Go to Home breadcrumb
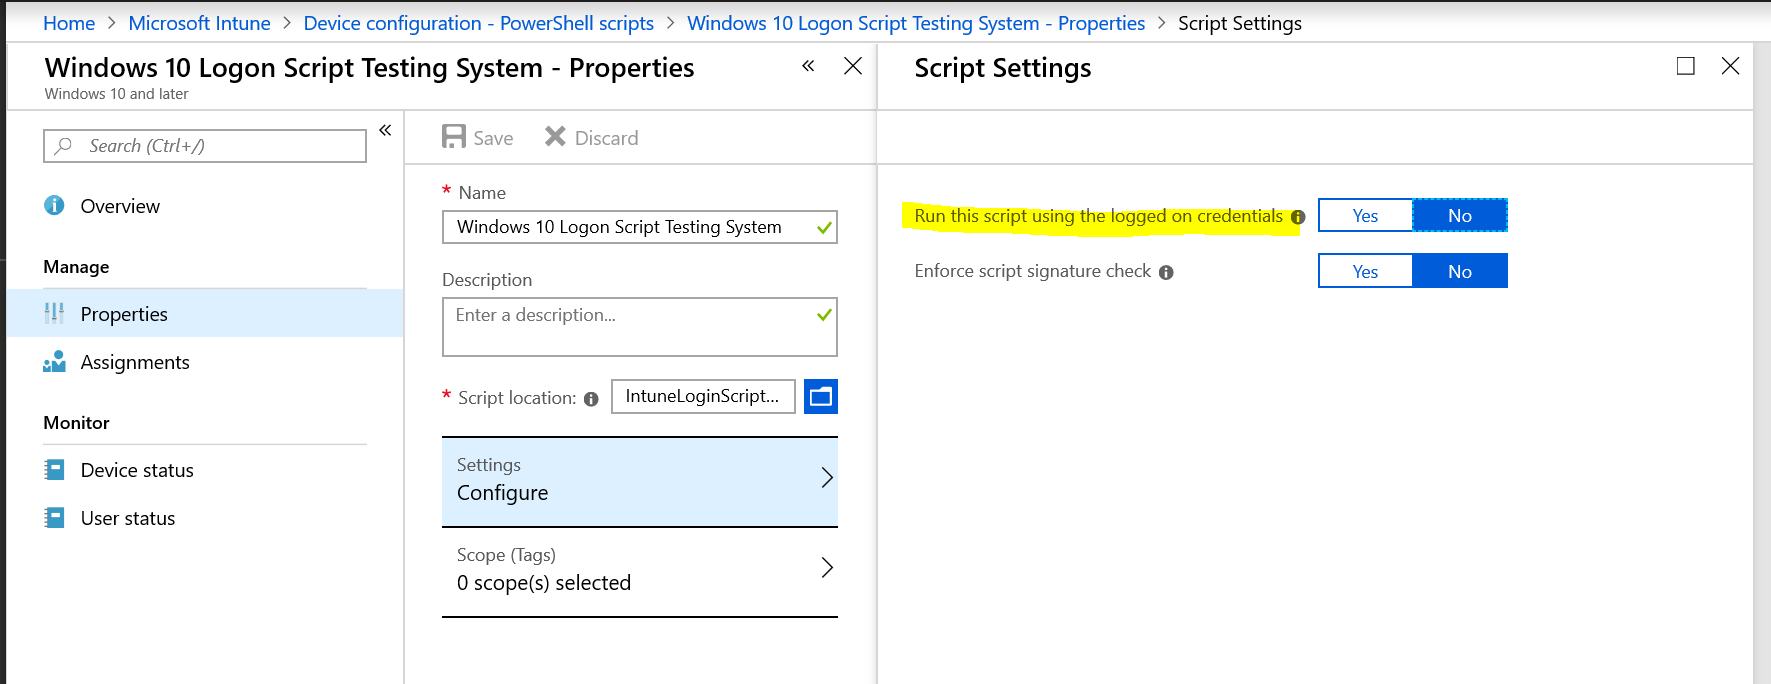The image size is (1771, 684). (x=69, y=23)
